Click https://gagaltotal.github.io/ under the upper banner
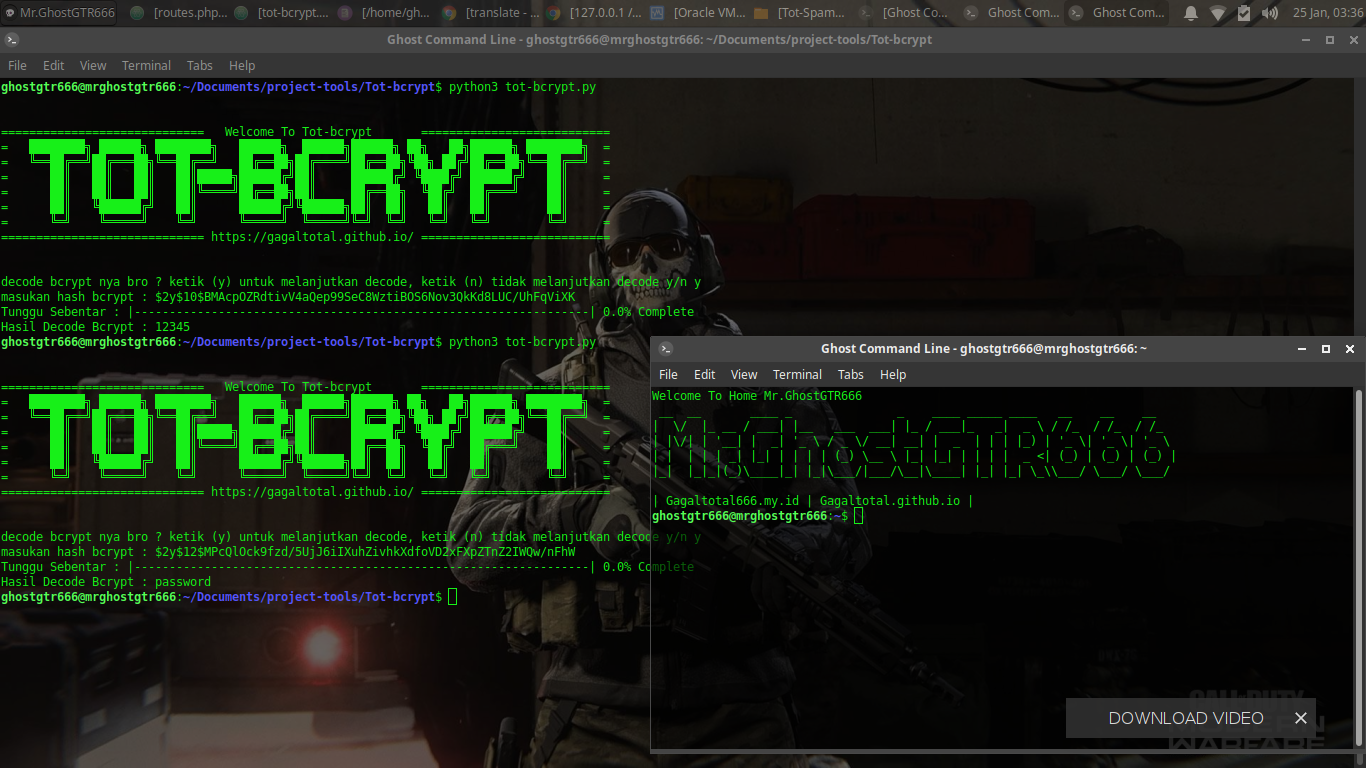The width and height of the screenshot is (1366, 768). 312,237
